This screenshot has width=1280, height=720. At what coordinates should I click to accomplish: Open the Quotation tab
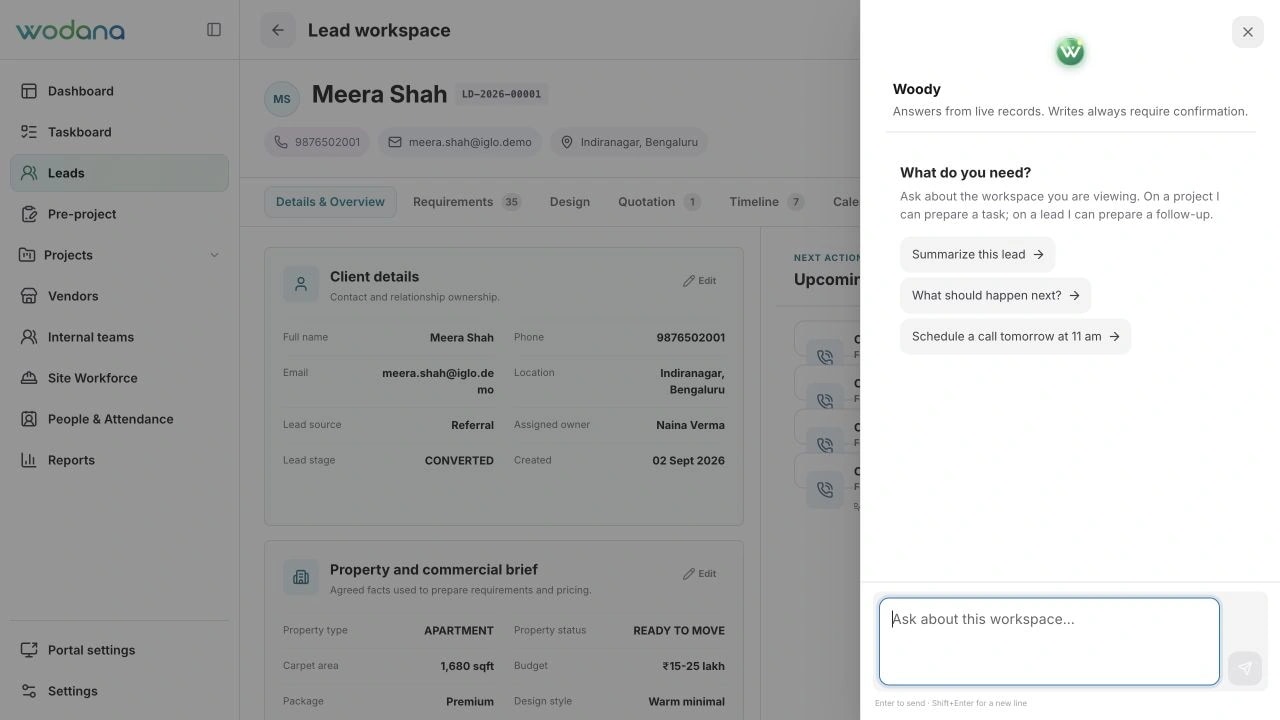click(x=659, y=202)
